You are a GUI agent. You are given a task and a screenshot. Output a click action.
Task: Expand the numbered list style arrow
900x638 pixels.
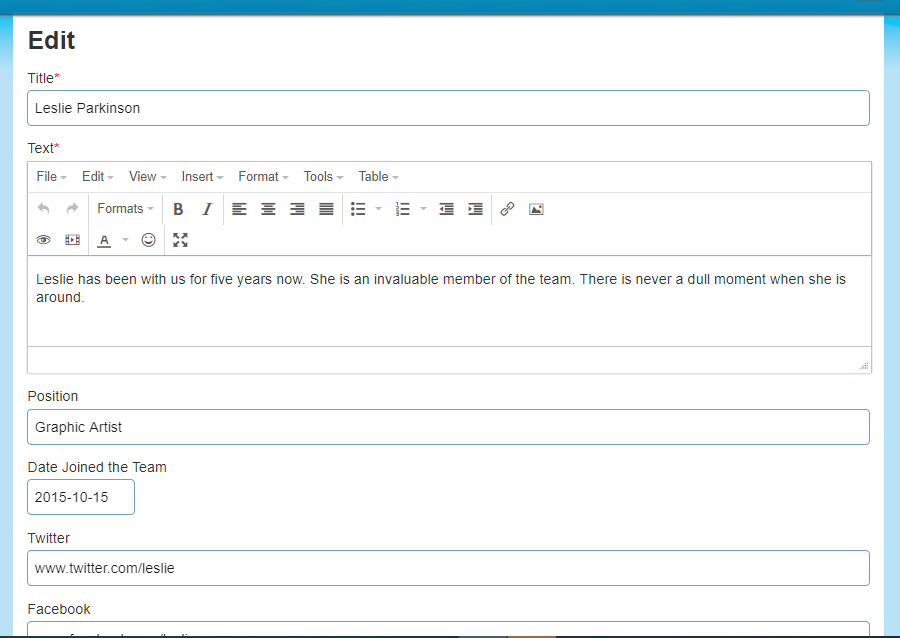tap(423, 209)
